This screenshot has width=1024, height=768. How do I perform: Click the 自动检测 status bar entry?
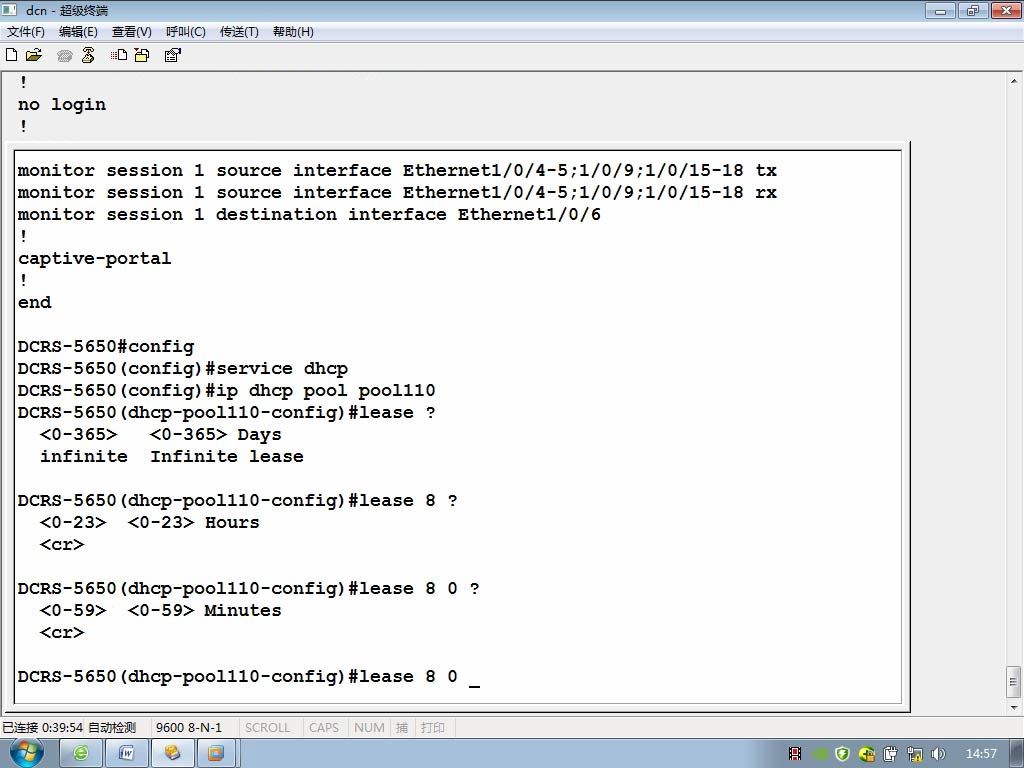click(x=112, y=728)
